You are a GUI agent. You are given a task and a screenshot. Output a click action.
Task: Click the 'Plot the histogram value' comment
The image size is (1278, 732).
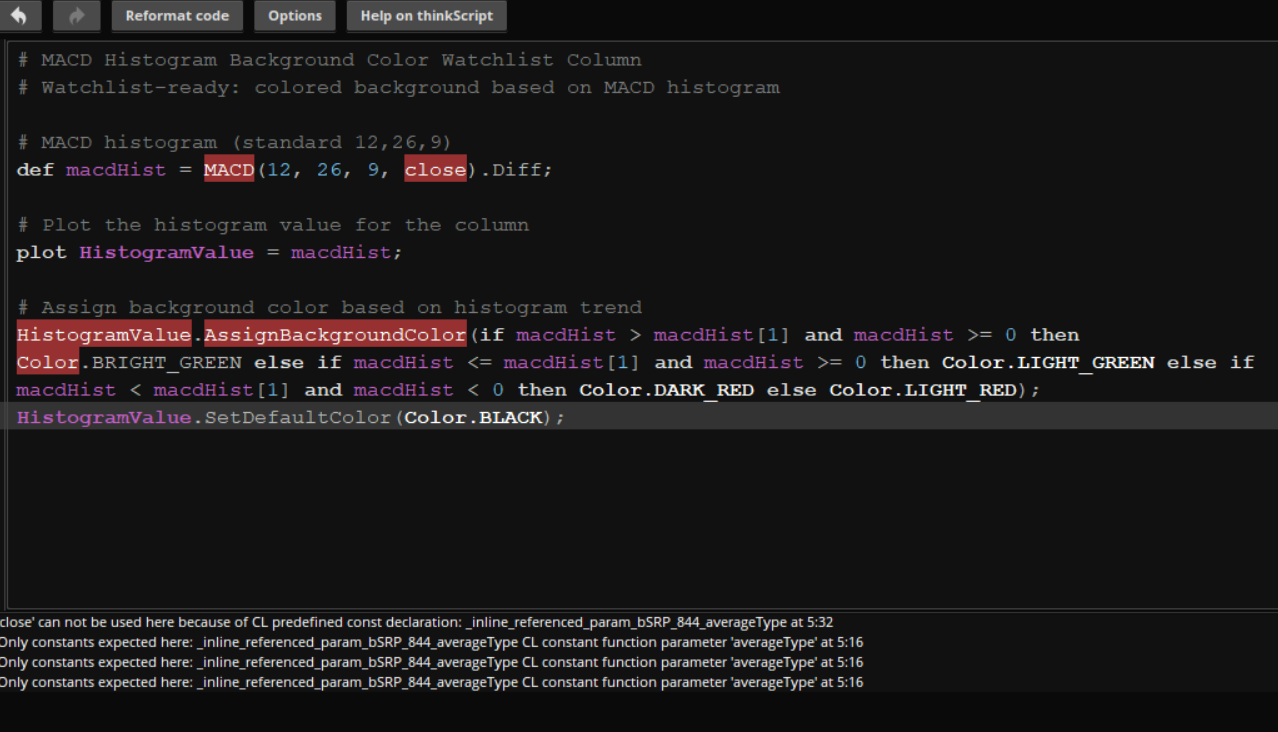click(x=285, y=225)
